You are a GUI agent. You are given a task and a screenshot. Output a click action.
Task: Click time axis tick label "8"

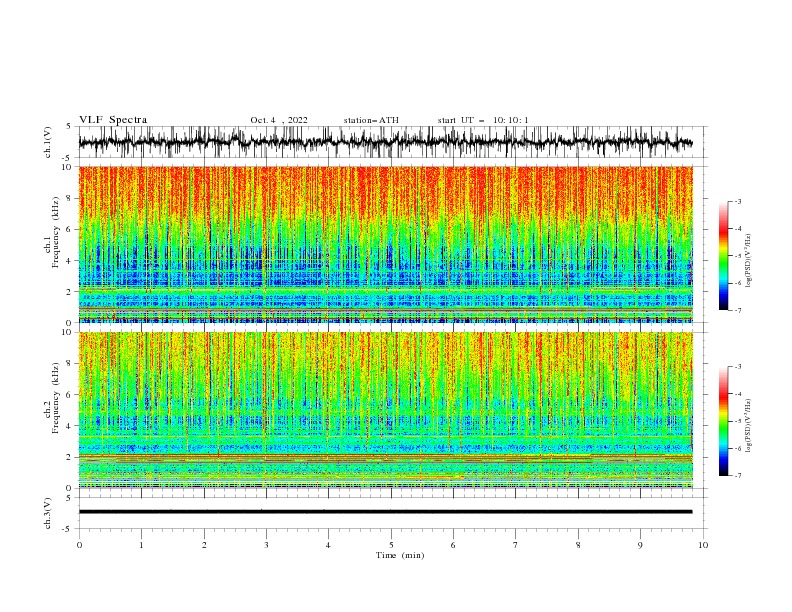tap(578, 545)
